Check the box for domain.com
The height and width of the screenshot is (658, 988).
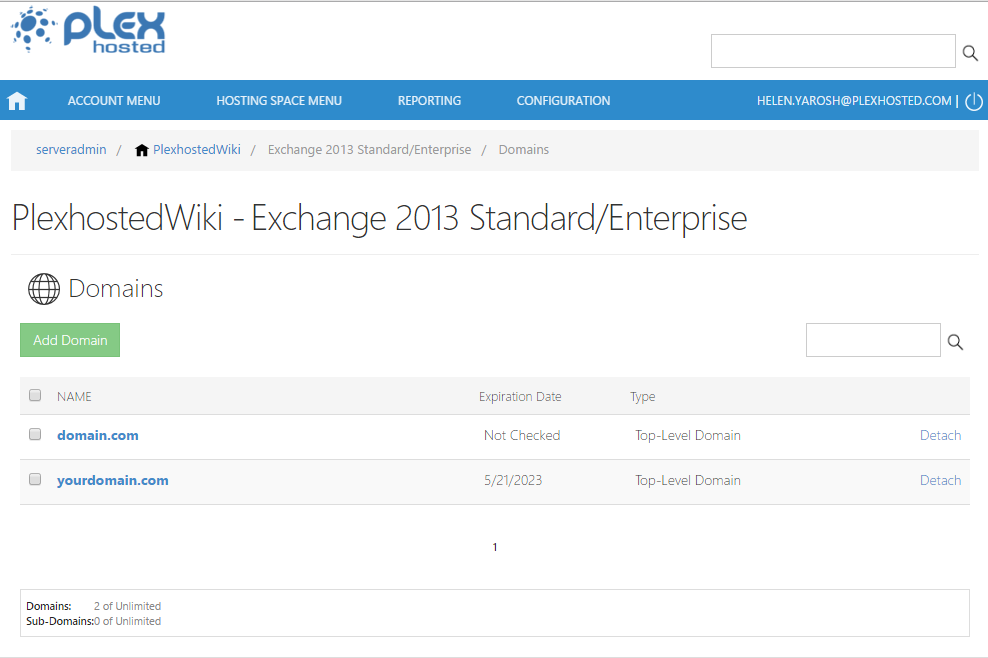click(35, 434)
